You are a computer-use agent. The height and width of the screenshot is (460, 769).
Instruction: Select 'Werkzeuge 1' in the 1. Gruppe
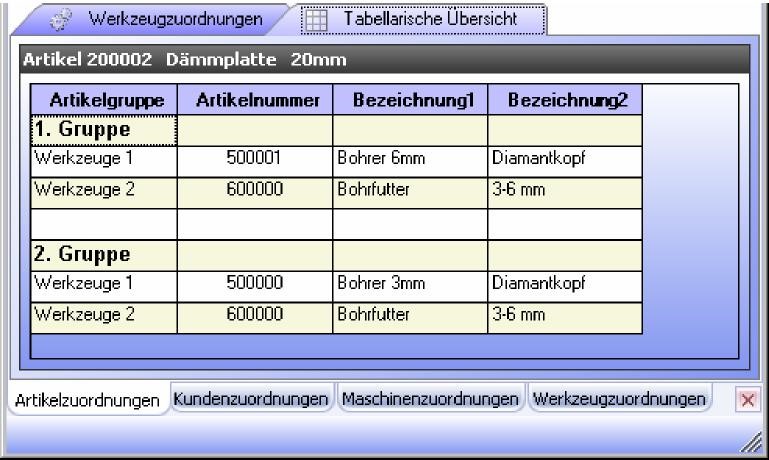tap(104, 161)
